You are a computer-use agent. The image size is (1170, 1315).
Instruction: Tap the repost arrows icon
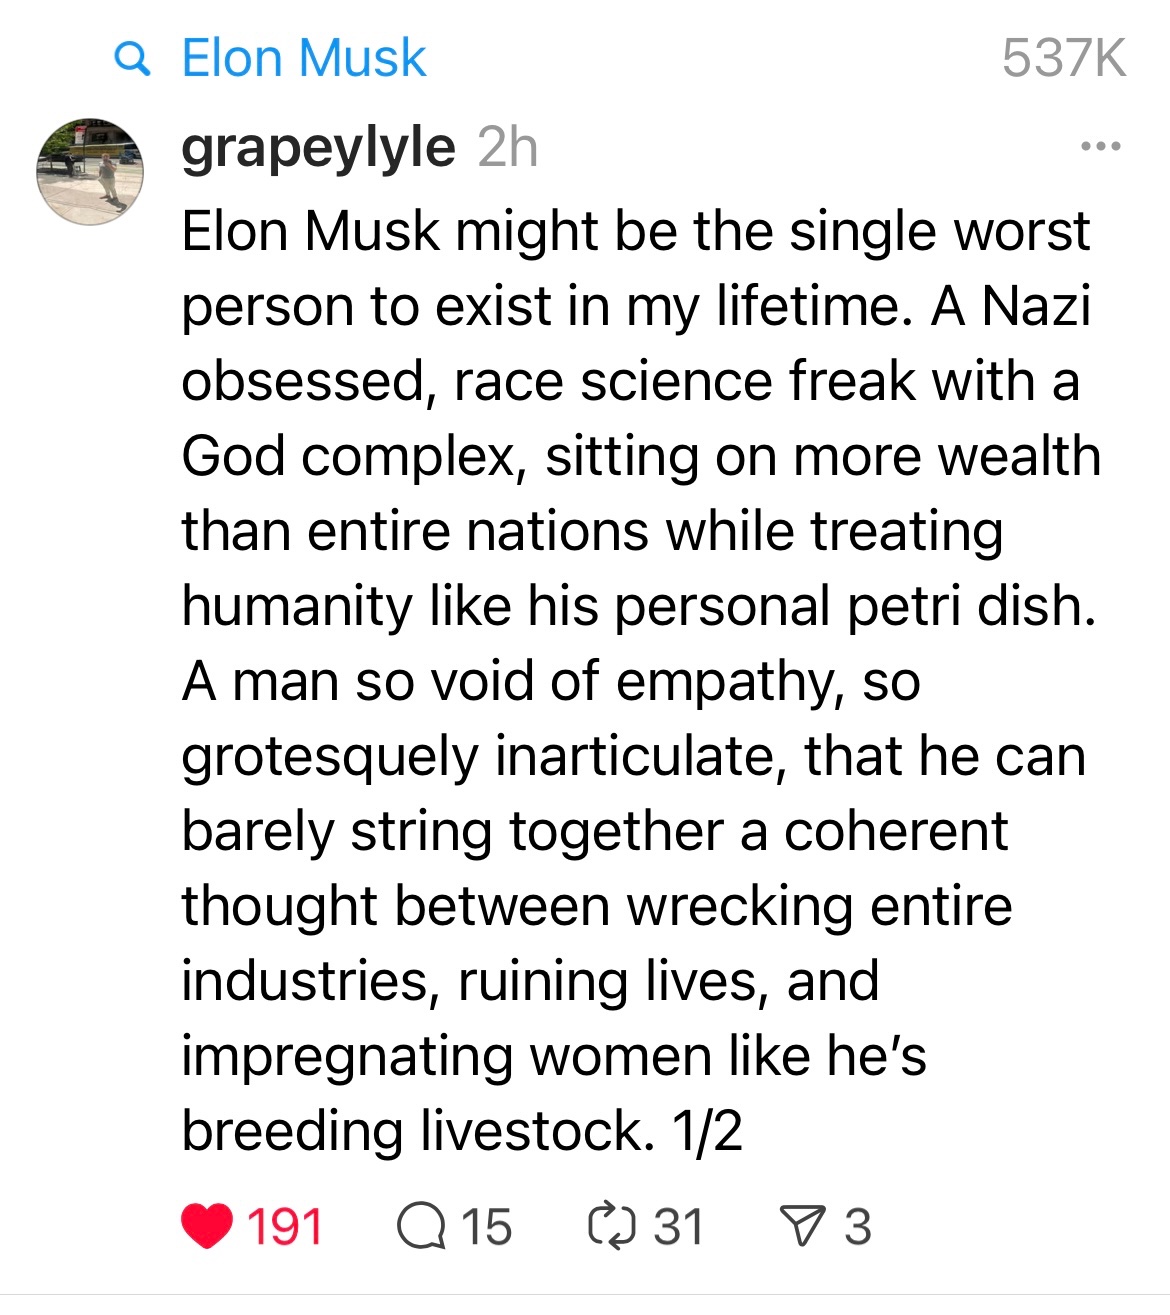(611, 1226)
